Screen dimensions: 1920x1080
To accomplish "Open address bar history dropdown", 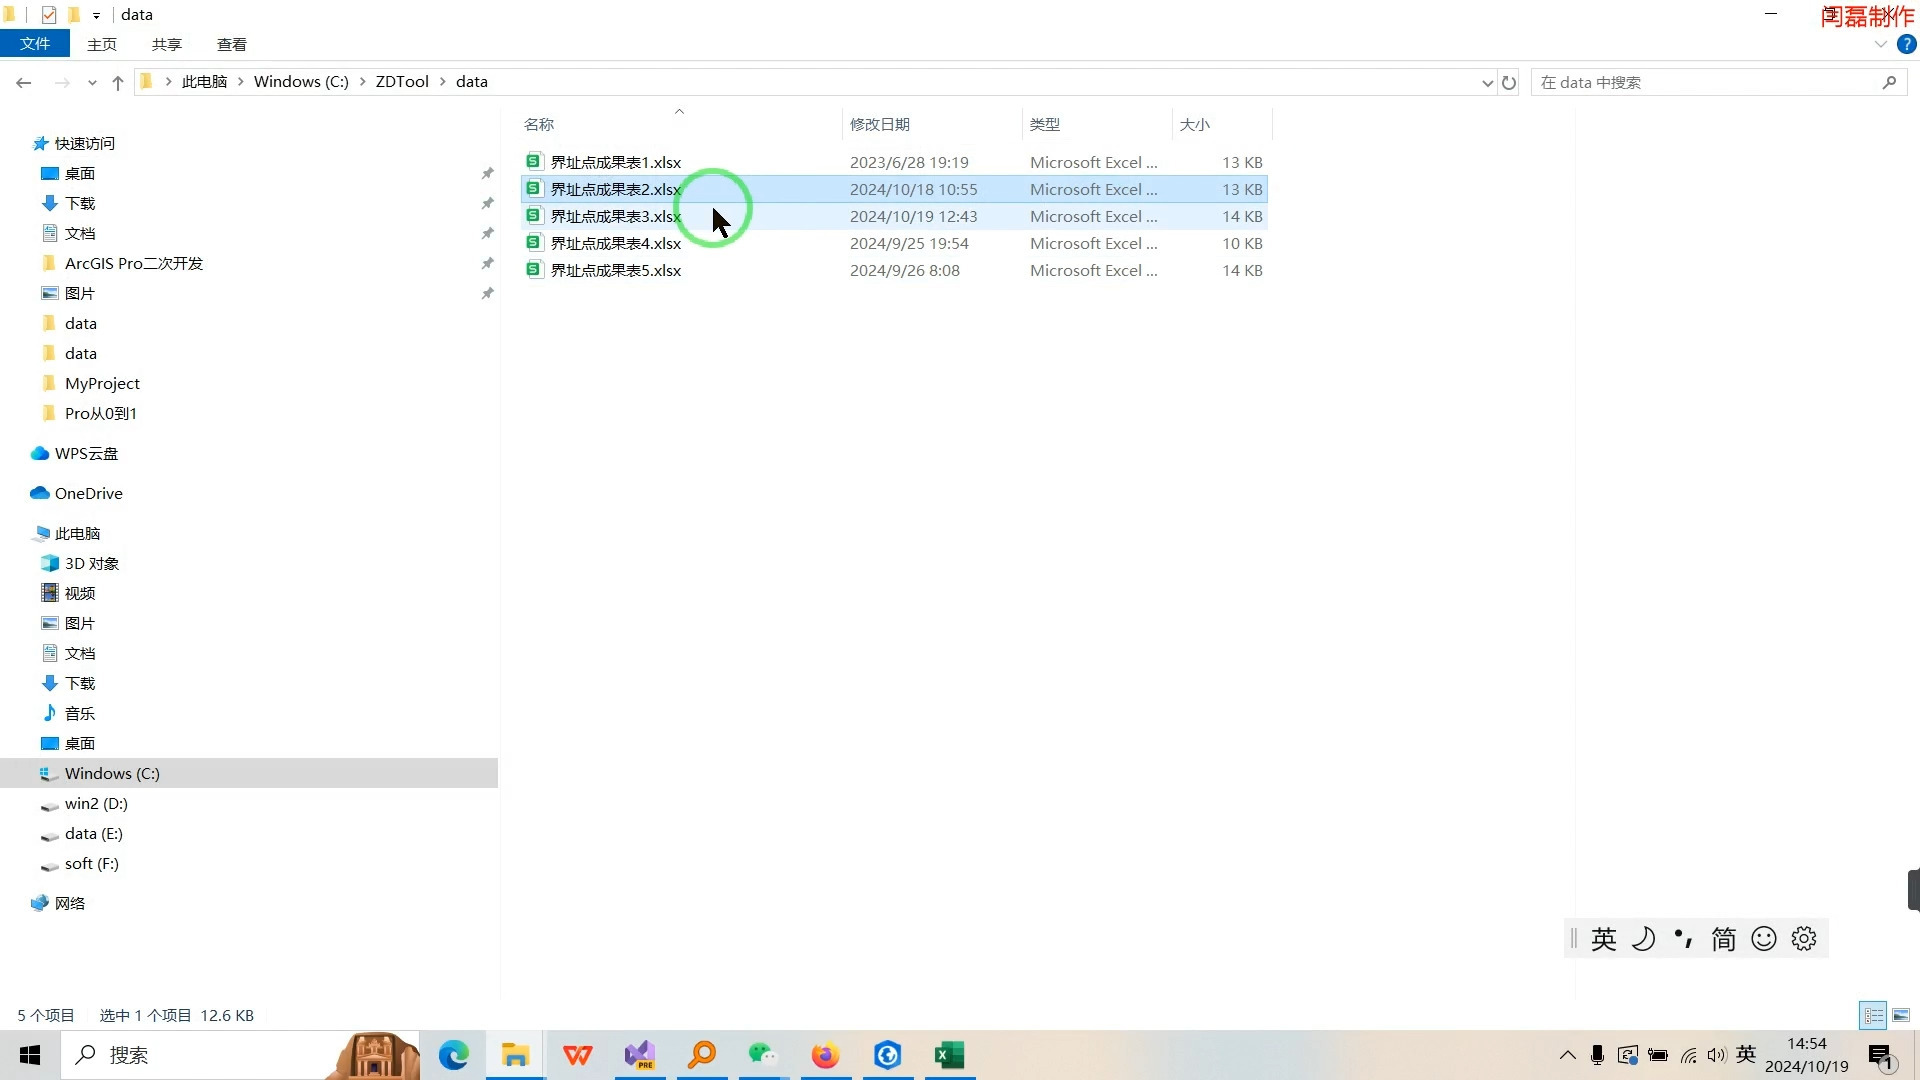I will (x=1487, y=83).
